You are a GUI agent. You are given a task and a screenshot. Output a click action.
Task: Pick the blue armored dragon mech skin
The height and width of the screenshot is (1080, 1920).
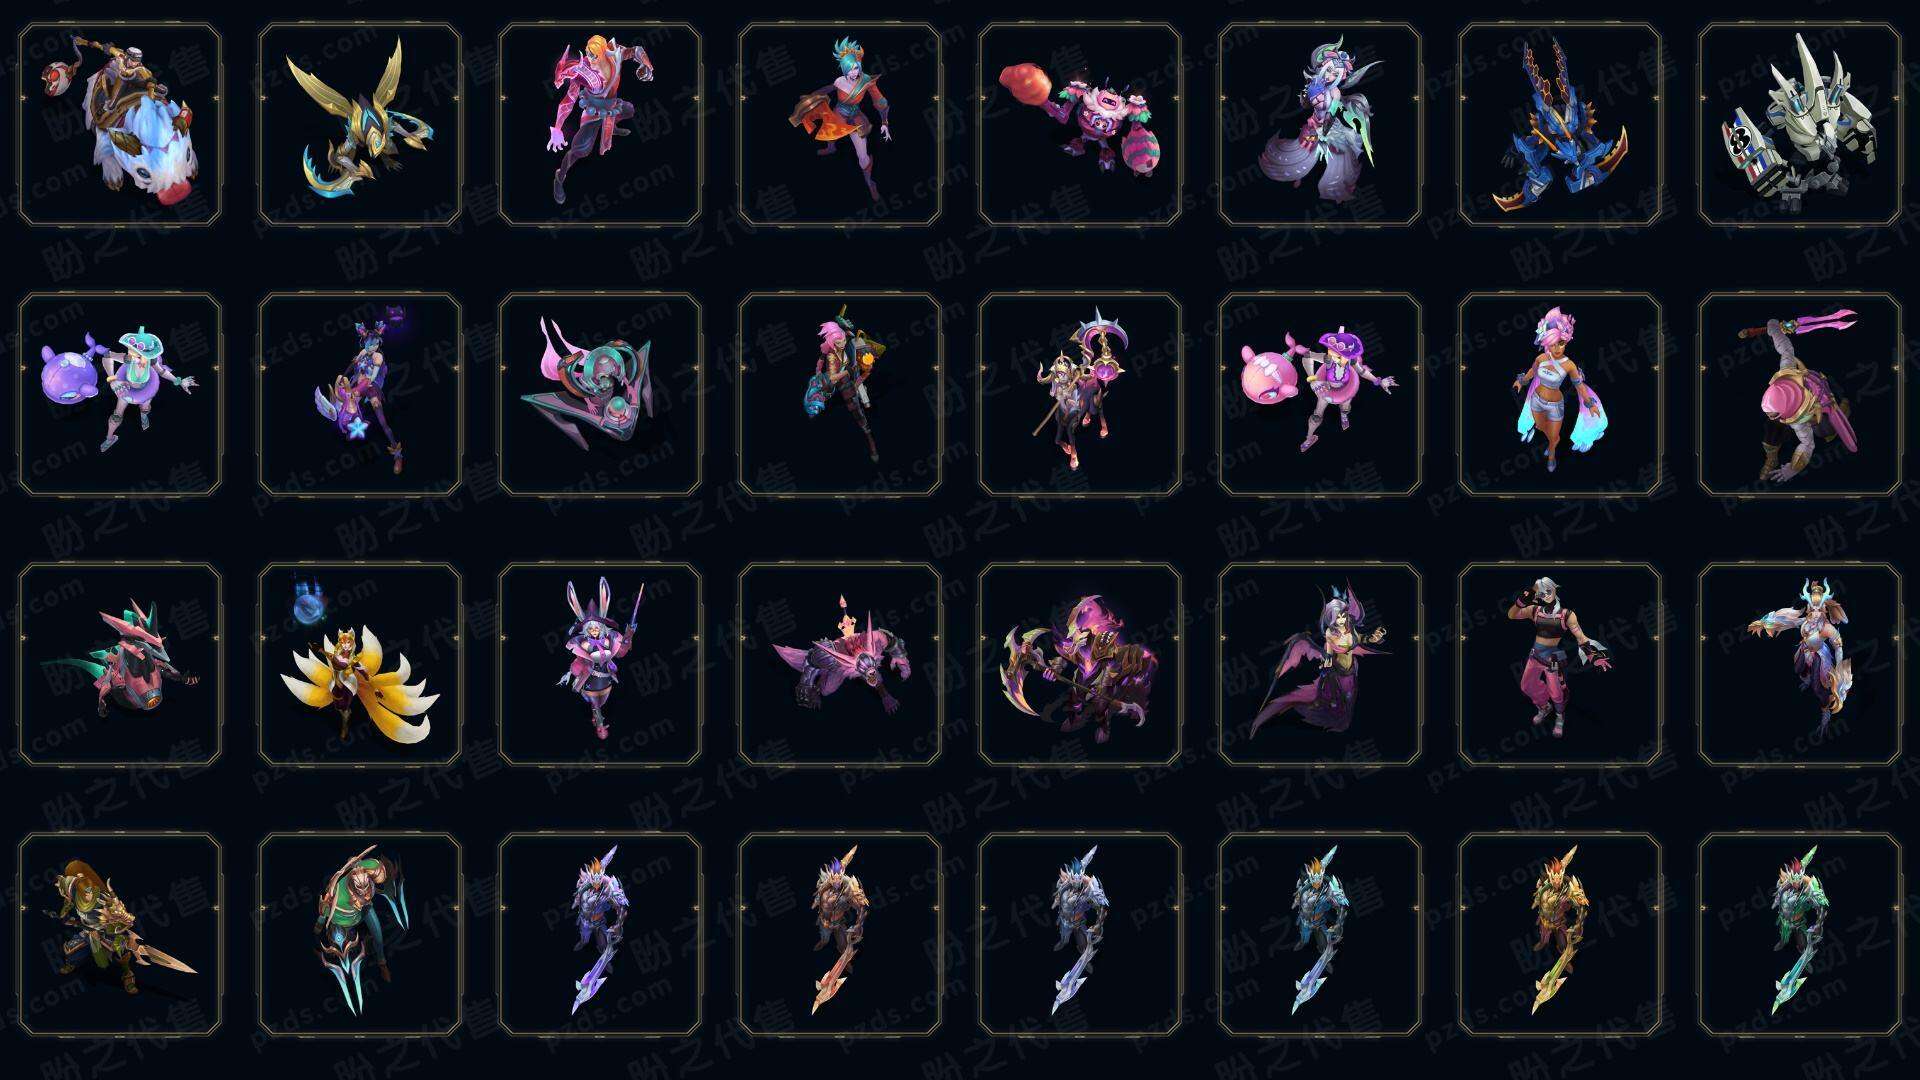point(1560,125)
